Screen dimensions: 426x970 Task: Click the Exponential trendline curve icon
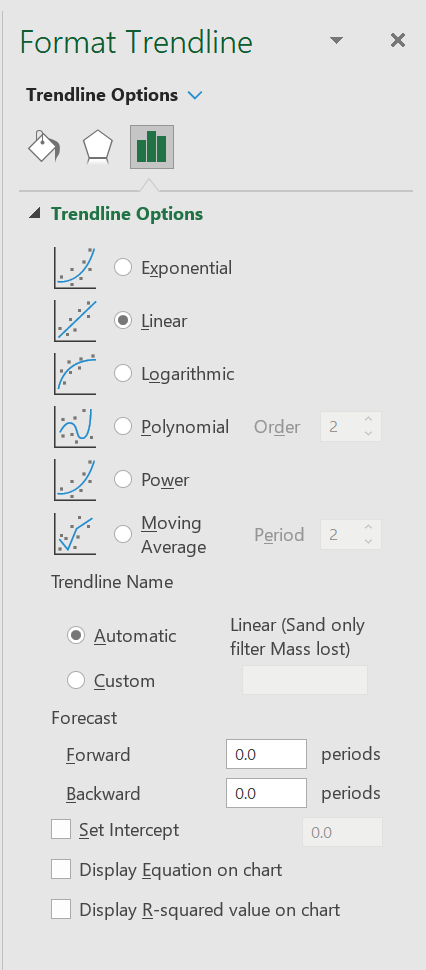coord(75,268)
